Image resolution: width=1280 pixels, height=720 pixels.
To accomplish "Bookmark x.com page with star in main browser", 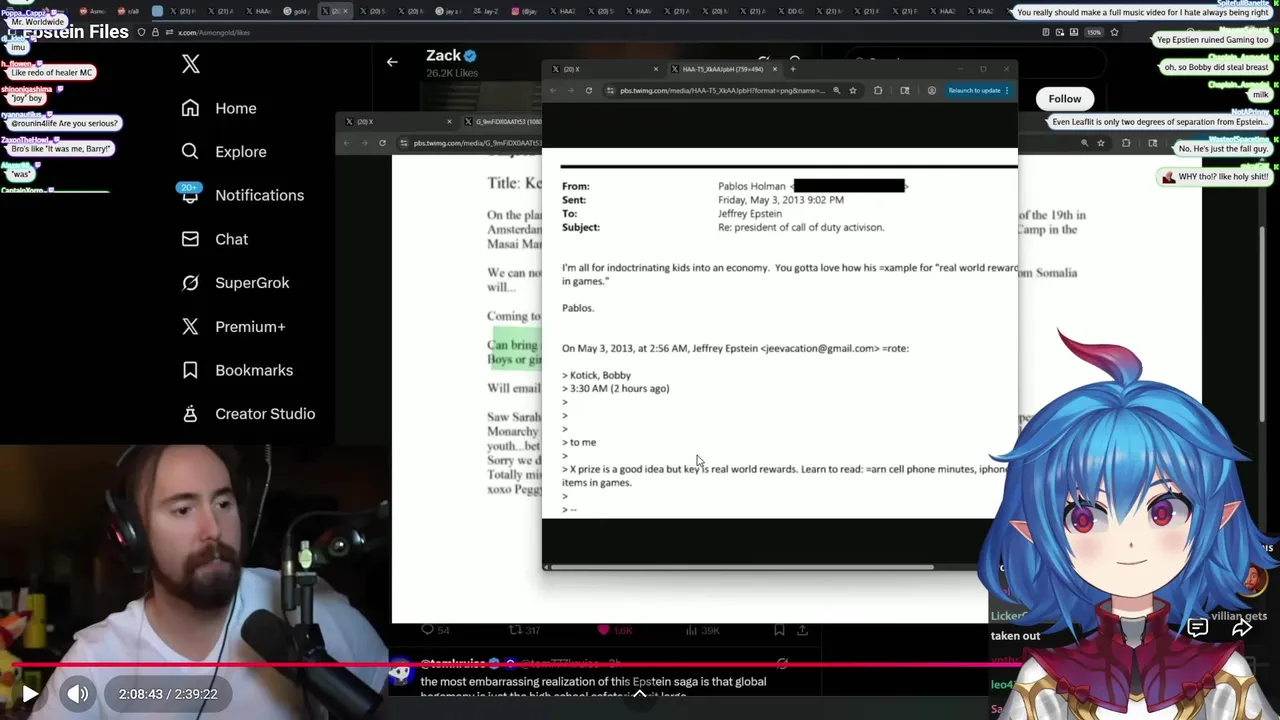I will 1114,32.
